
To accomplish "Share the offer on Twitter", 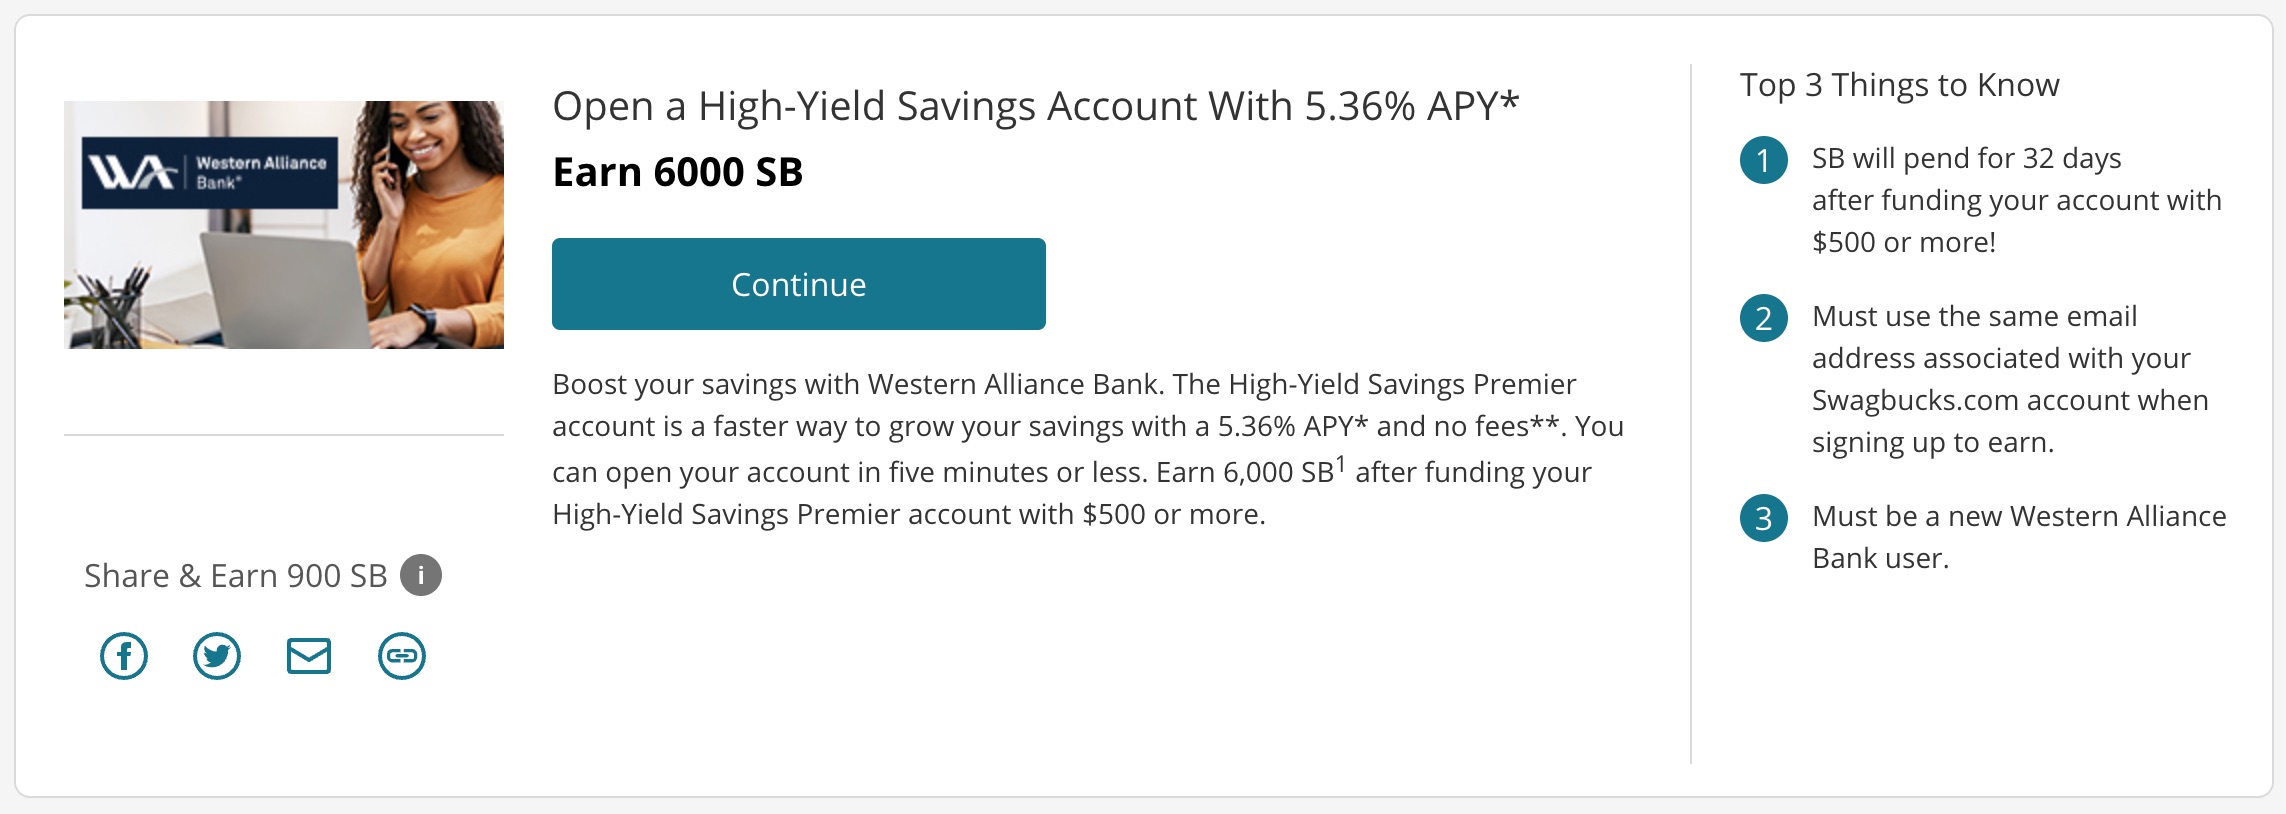I will tap(216, 657).
